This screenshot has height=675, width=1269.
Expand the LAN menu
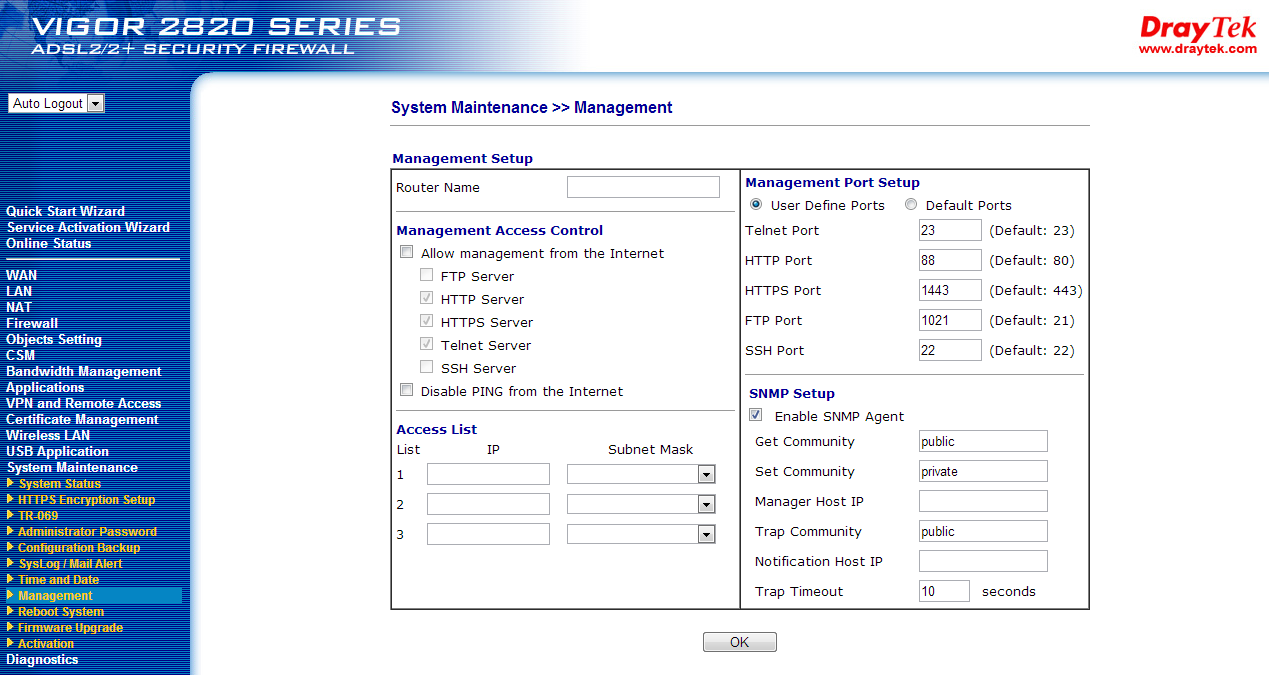click(19, 291)
